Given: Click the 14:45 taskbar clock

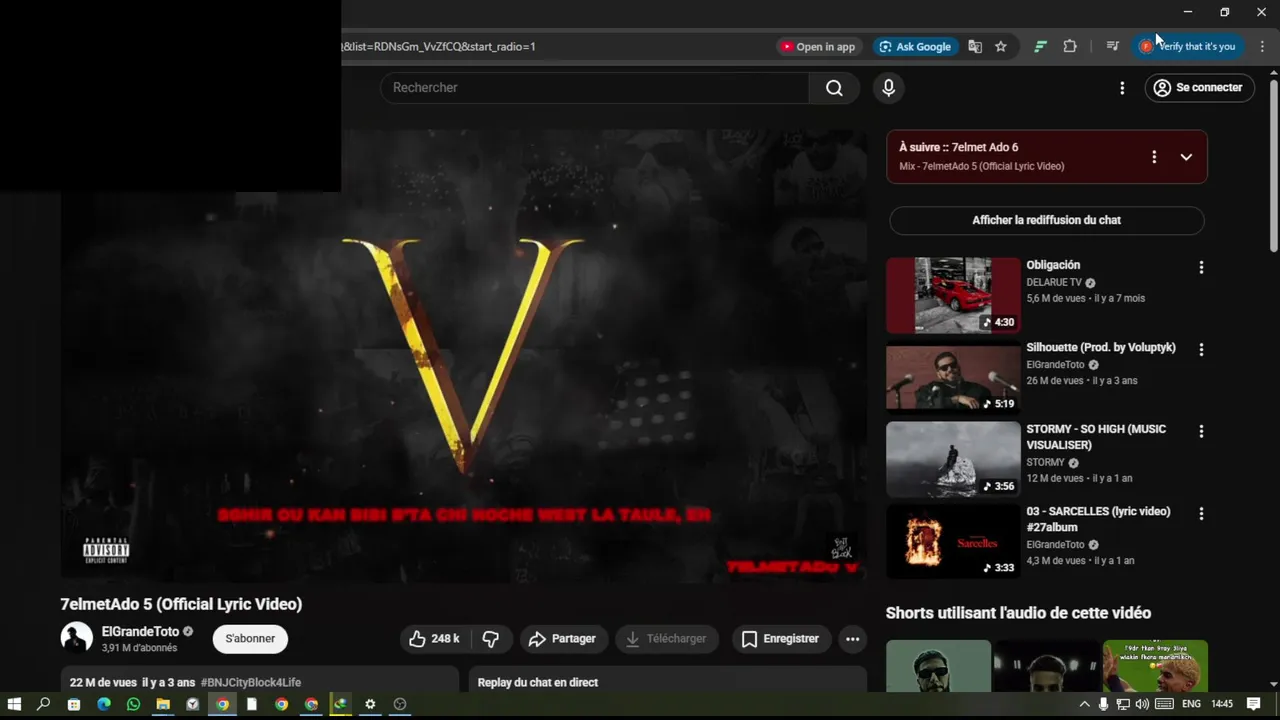Looking at the screenshot, I should 1222,704.
